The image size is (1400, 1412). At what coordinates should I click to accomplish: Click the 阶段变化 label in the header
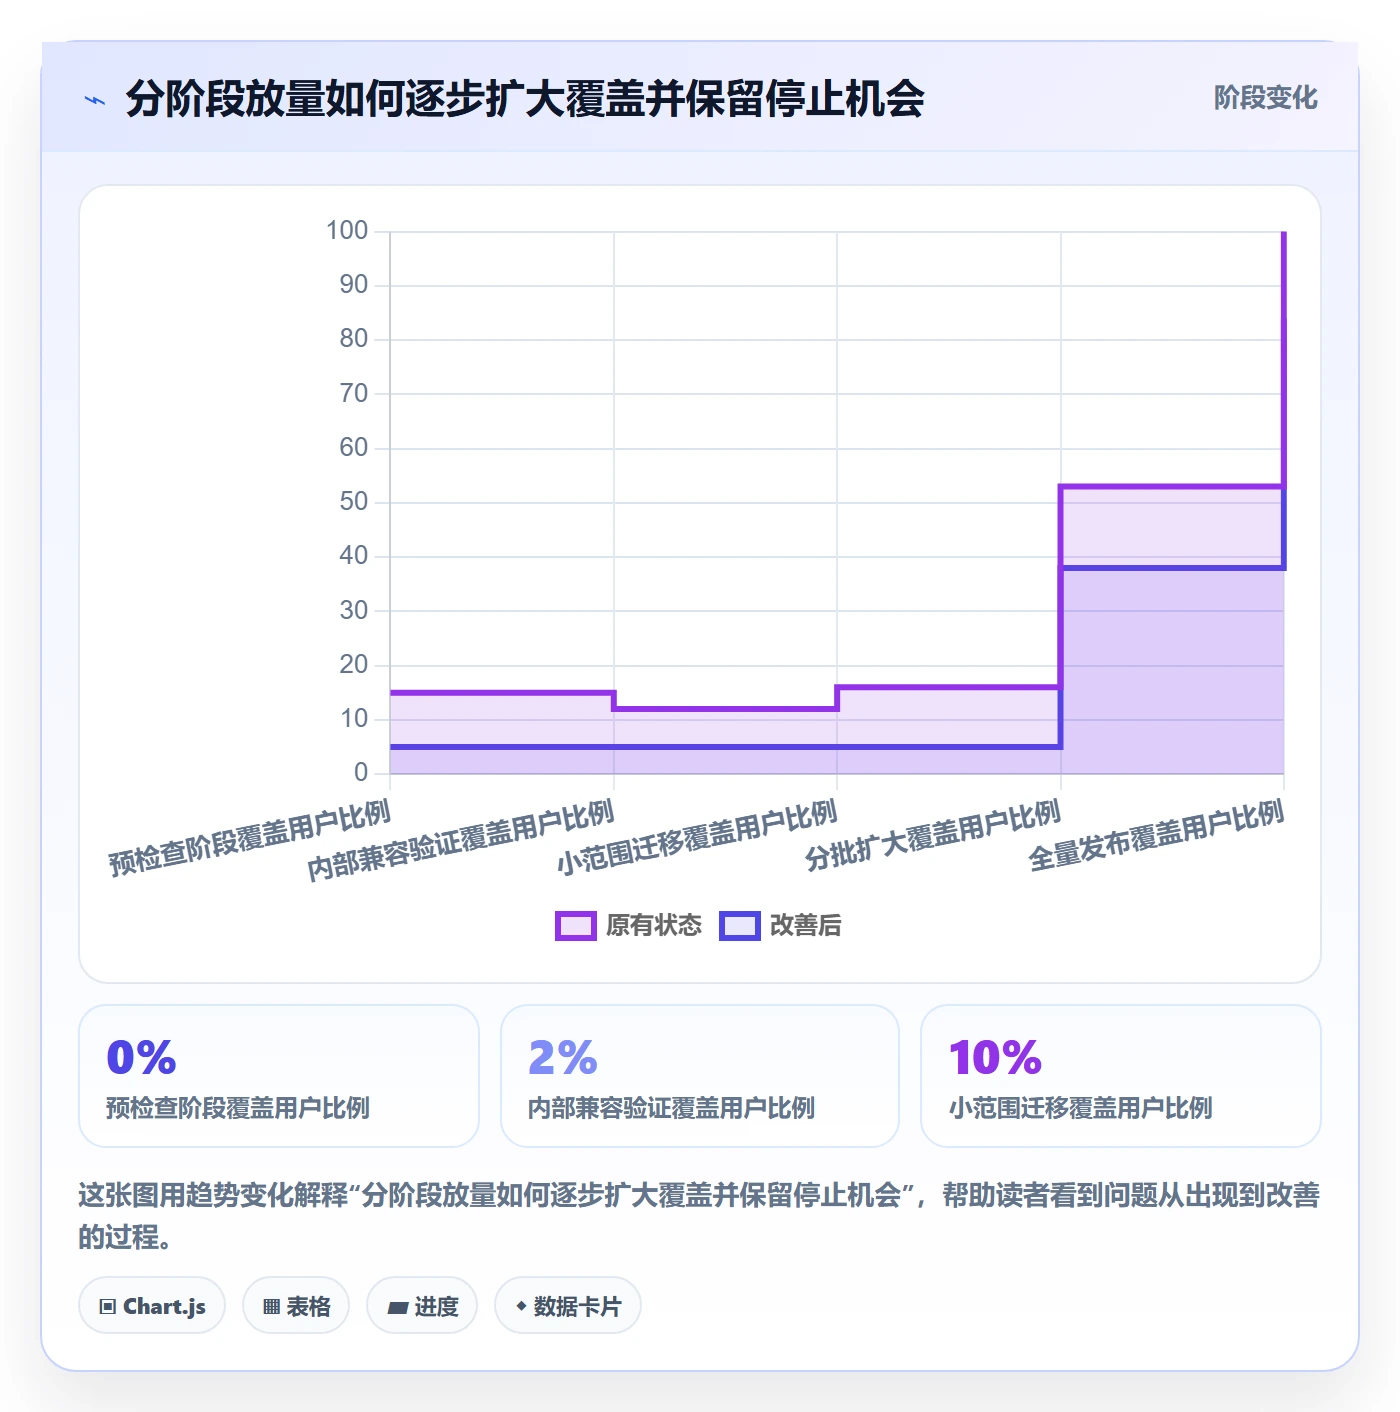point(1265,97)
